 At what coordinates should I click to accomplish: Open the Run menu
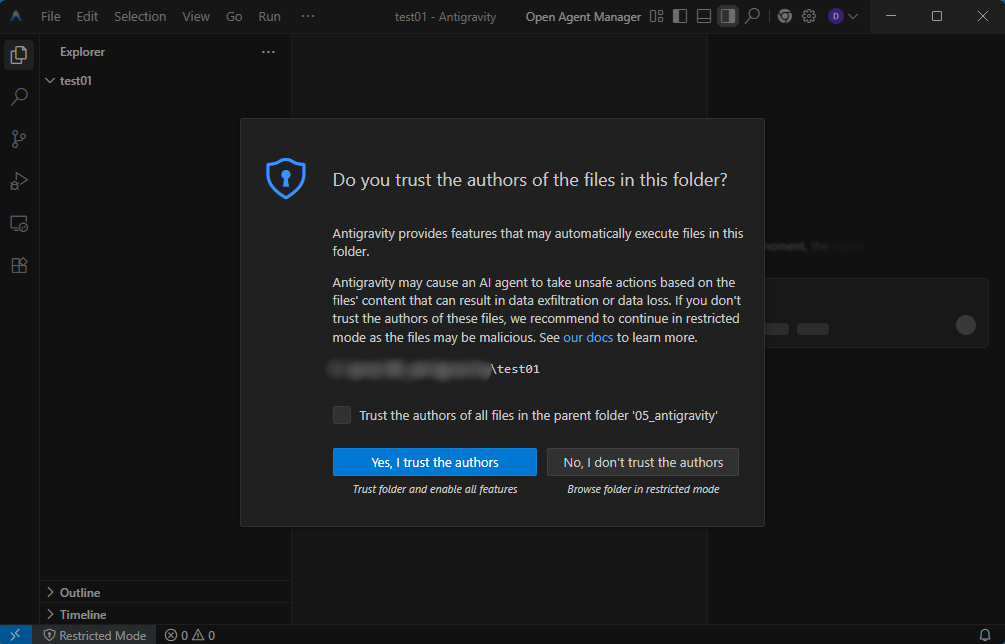point(269,17)
